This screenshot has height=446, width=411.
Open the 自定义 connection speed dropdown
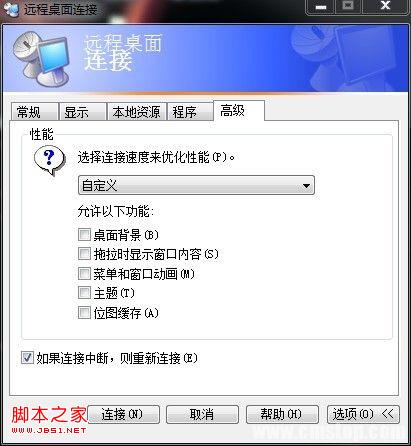(196, 185)
